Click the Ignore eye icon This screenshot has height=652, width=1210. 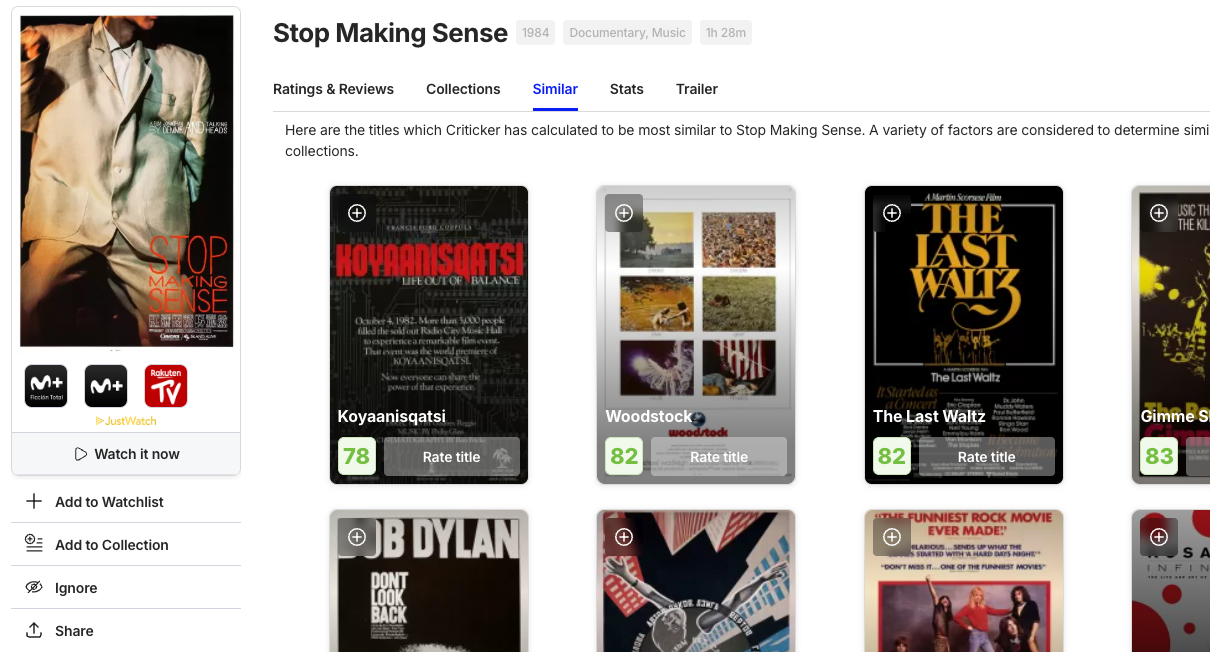(x=34, y=587)
